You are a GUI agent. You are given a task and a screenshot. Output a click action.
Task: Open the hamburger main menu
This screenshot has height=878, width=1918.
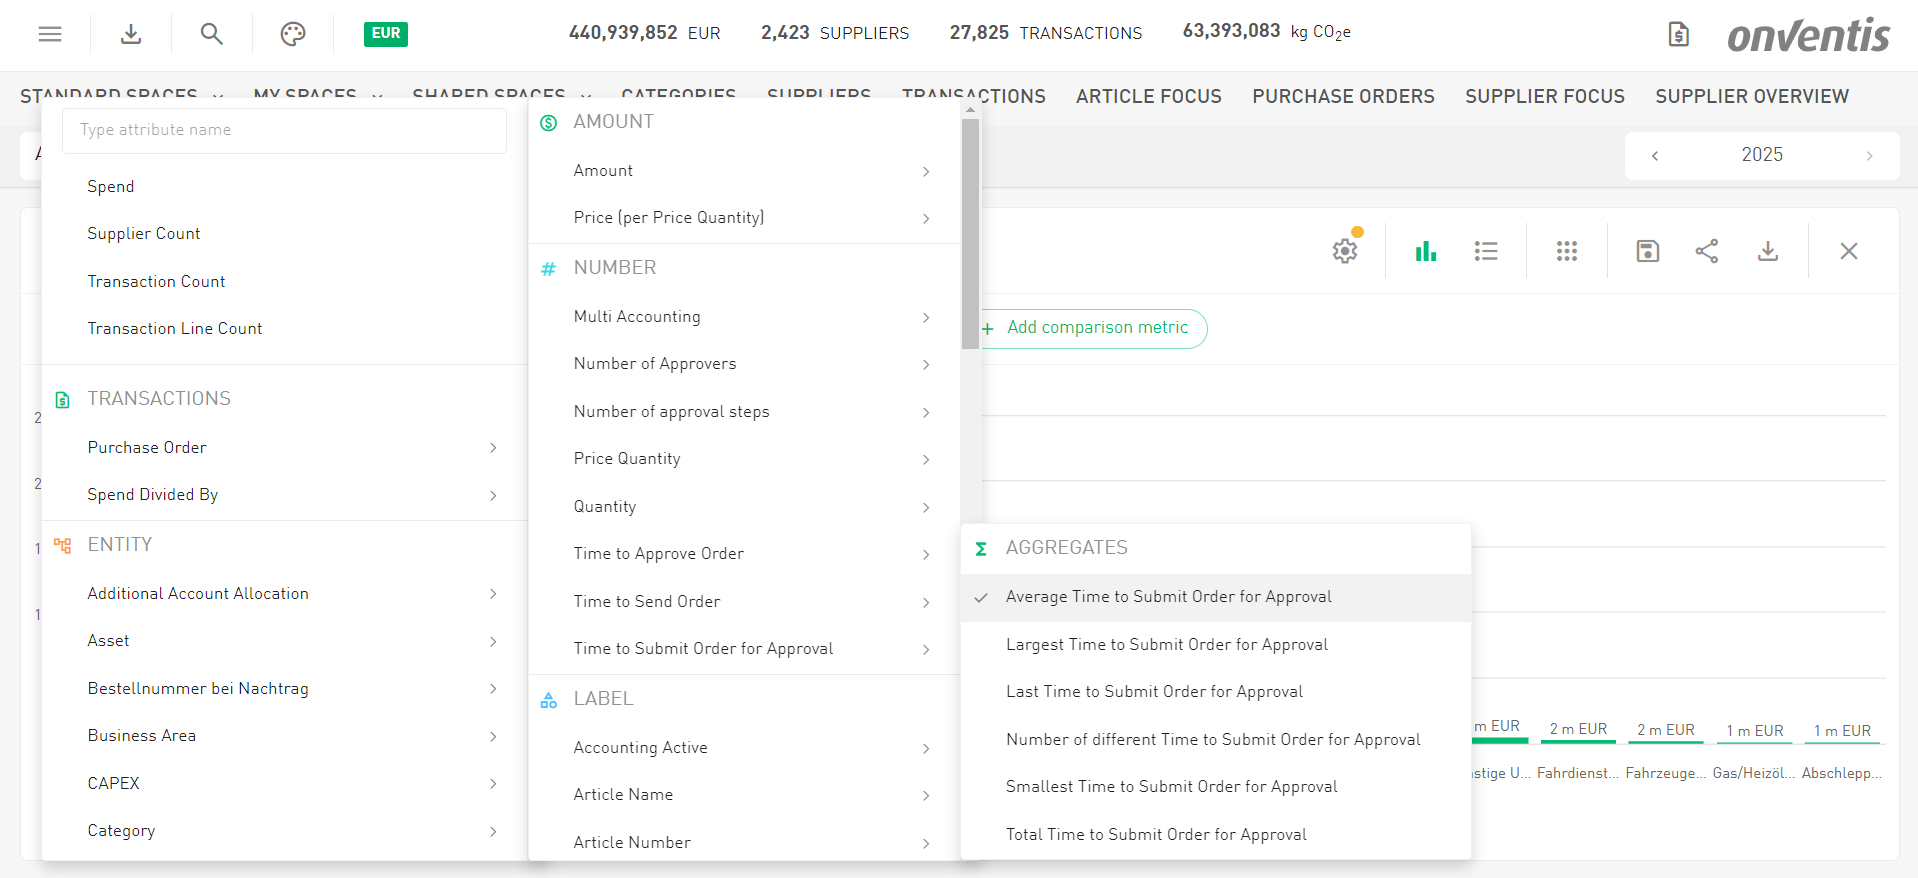(x=50, y=34)
